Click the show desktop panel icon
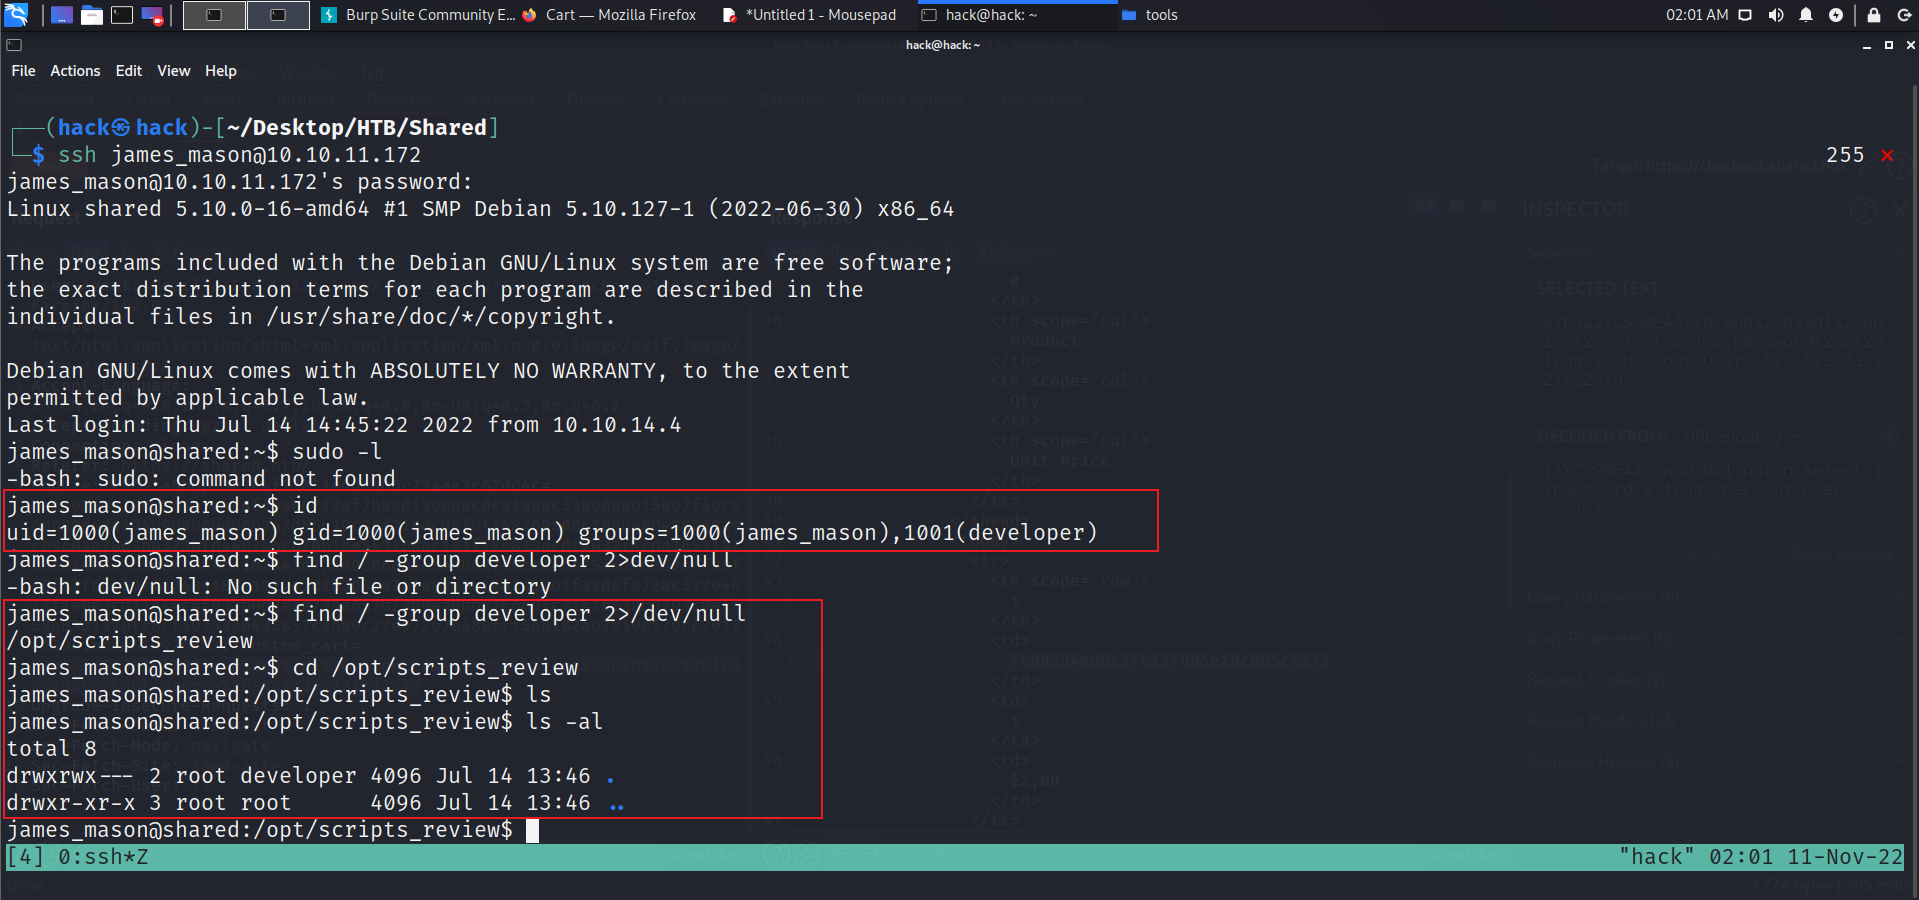This screenshot has height=900, width=1919. (62, 15)
